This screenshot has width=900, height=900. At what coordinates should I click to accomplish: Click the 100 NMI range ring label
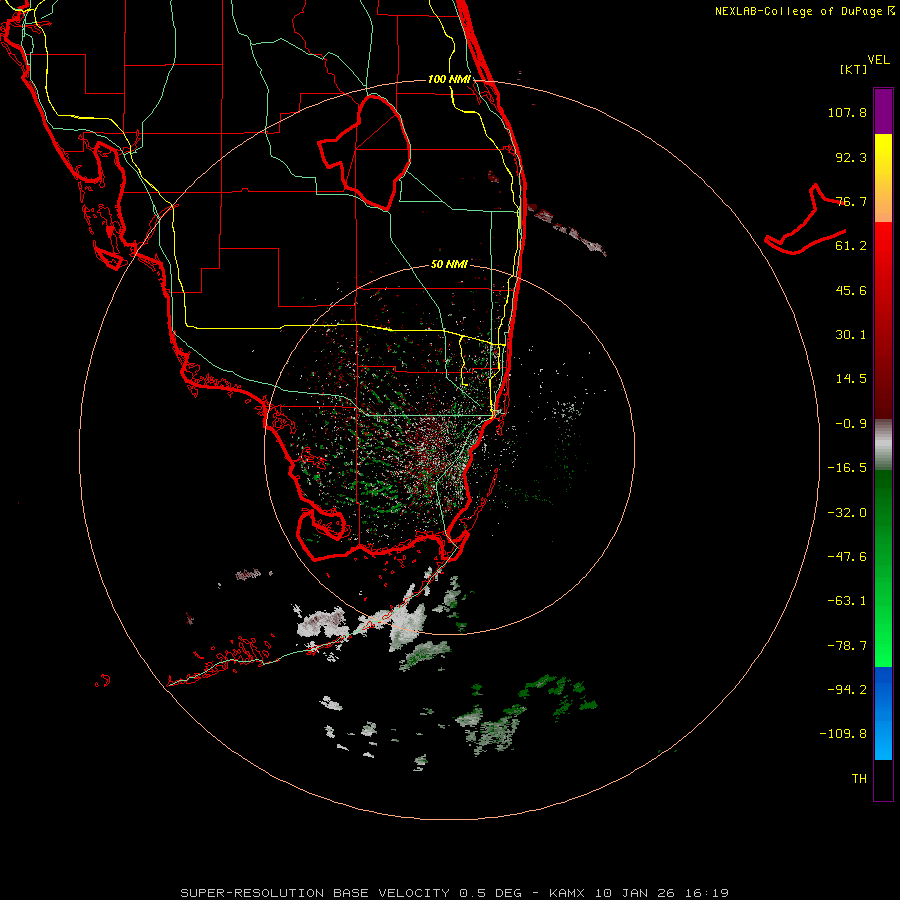click(449, 79)
